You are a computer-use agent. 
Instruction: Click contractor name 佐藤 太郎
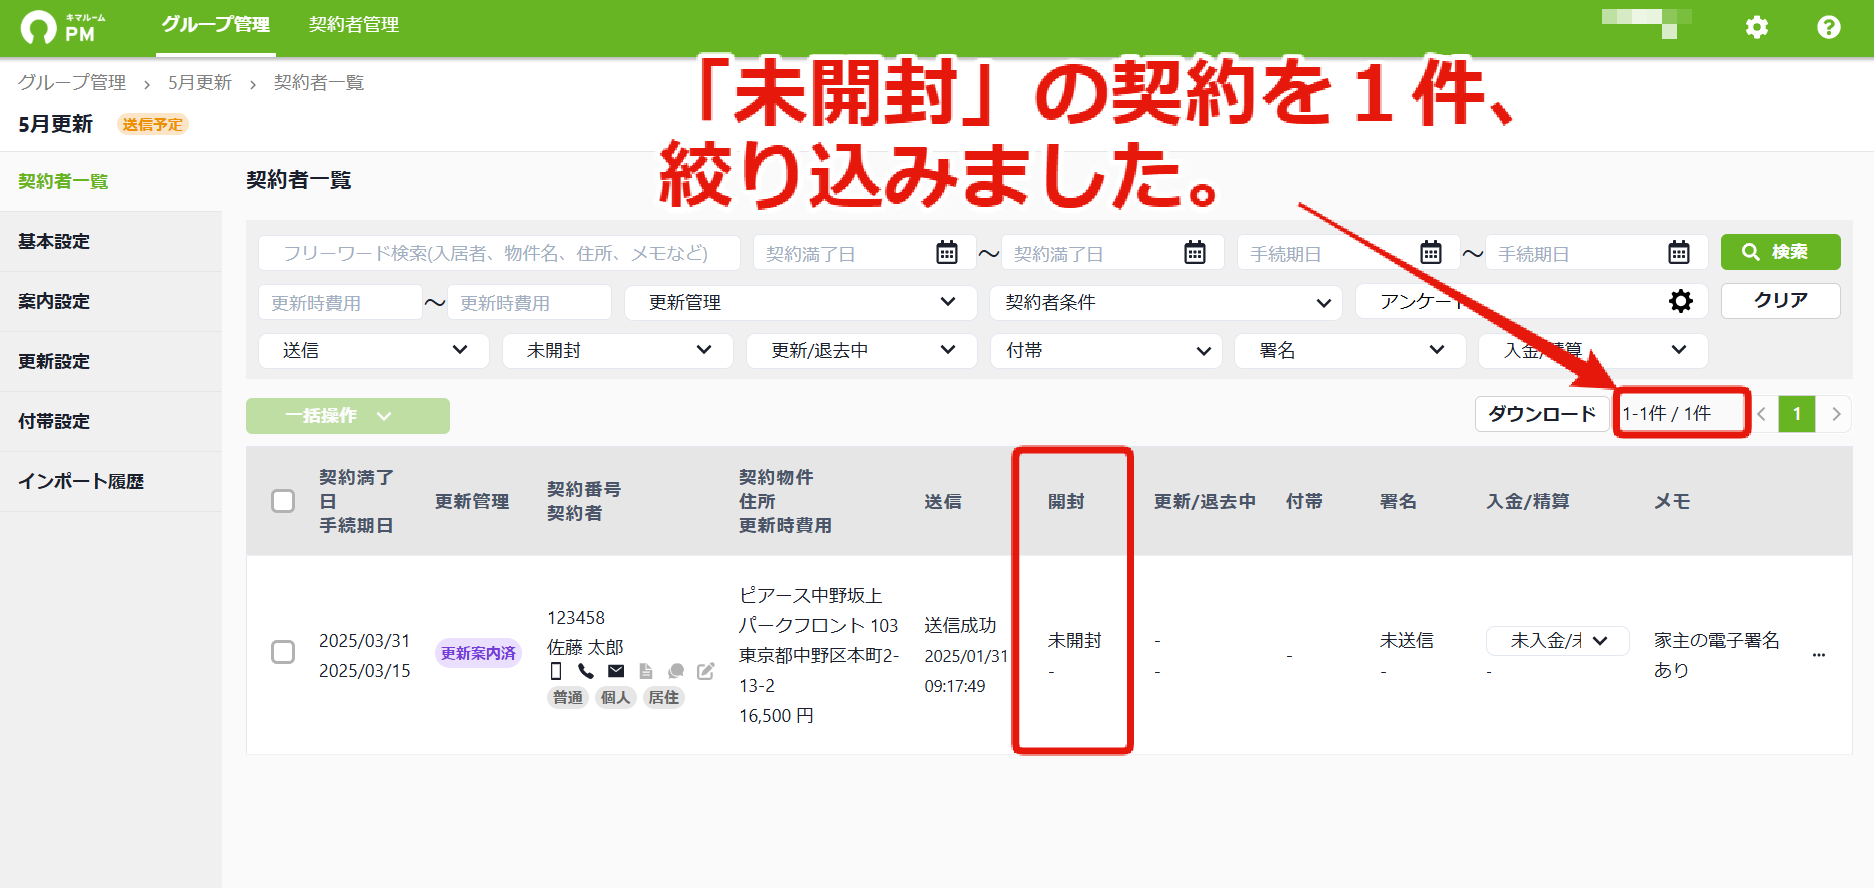pos(585,647)
